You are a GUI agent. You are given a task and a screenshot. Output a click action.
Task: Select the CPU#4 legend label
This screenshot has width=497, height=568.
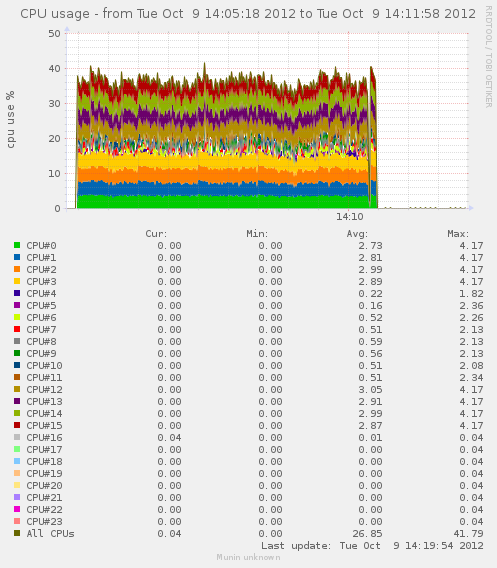[x=41, y=293]
